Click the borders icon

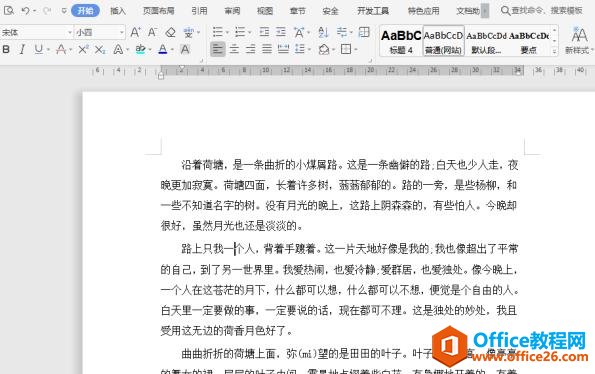(346, 49)
